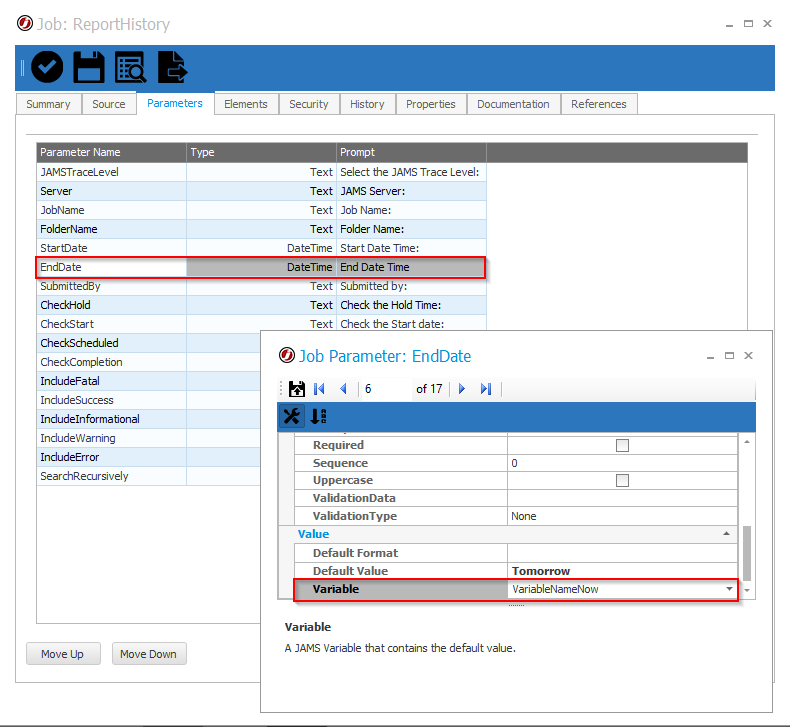
Task: Click the save icon in Job Parameter dialog
Action: (297, 389)
